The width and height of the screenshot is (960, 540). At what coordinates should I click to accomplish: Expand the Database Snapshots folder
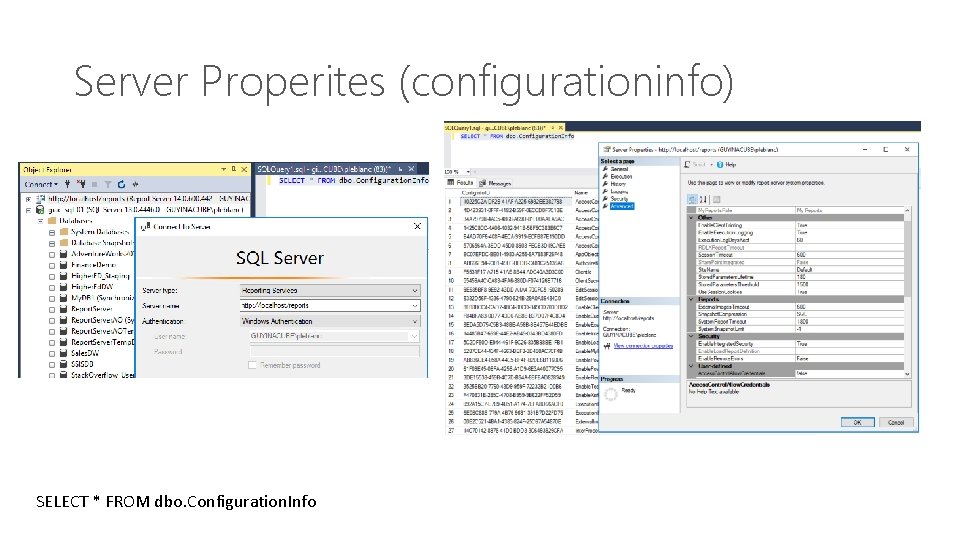52,243
